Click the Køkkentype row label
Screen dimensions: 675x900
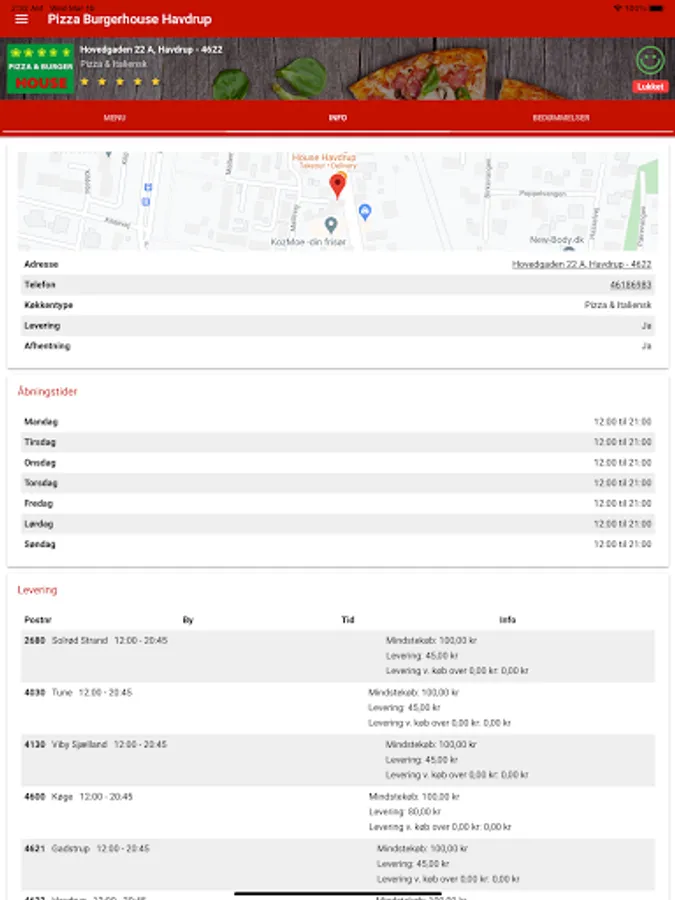point(48,305)
